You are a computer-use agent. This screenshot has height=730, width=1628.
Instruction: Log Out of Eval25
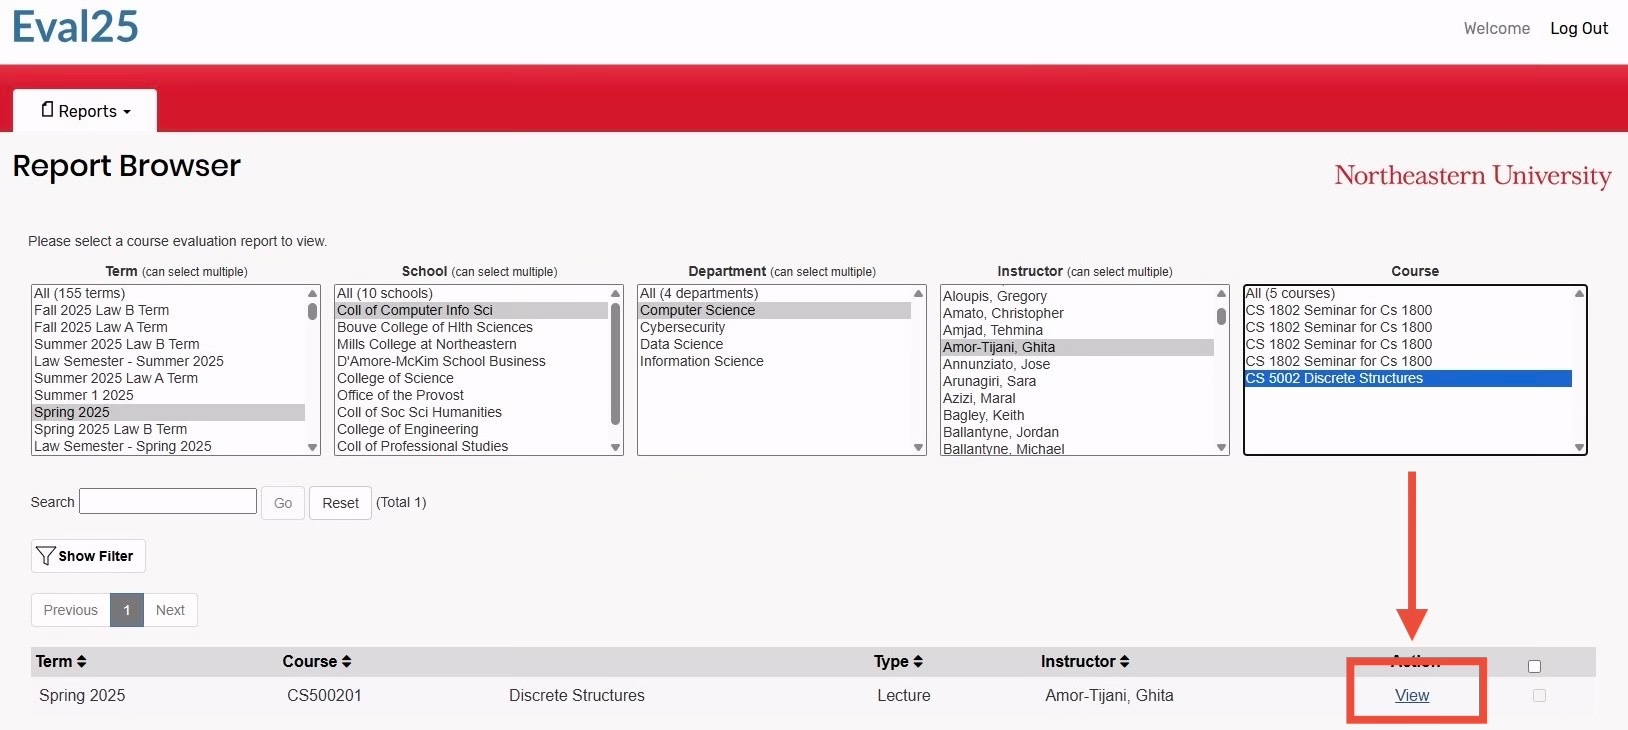[1578, 28]
